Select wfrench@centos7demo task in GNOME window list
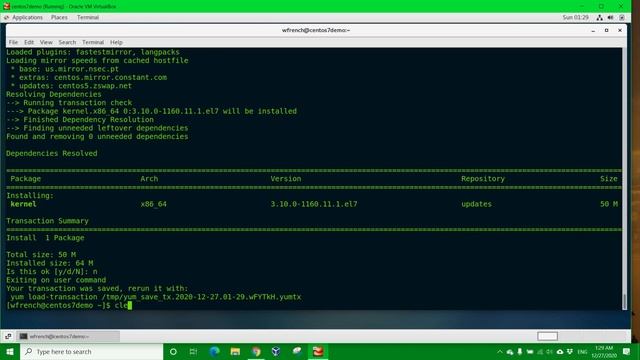 click(68, 336)
